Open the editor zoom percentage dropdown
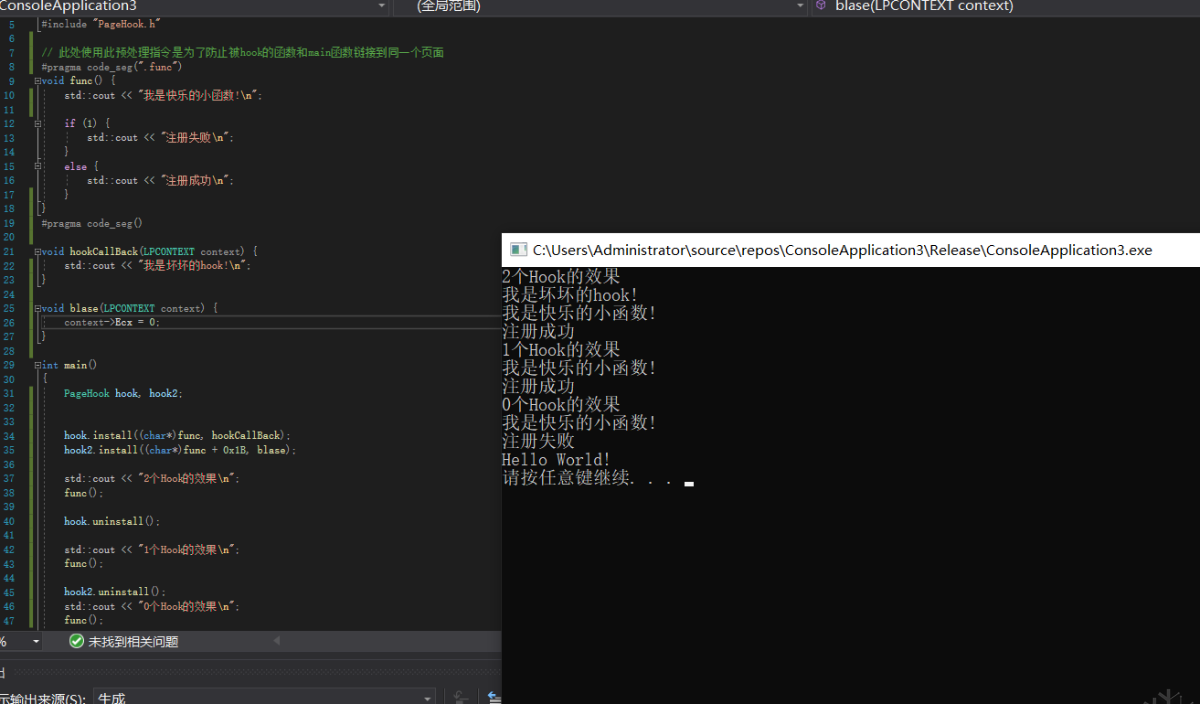1200x704 pixels. click(36, 642)
